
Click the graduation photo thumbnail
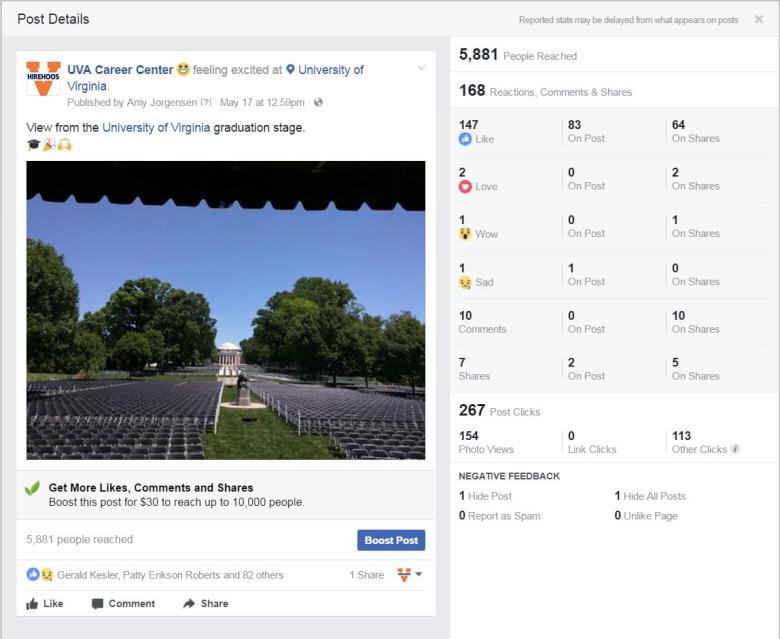click(226, 310)
